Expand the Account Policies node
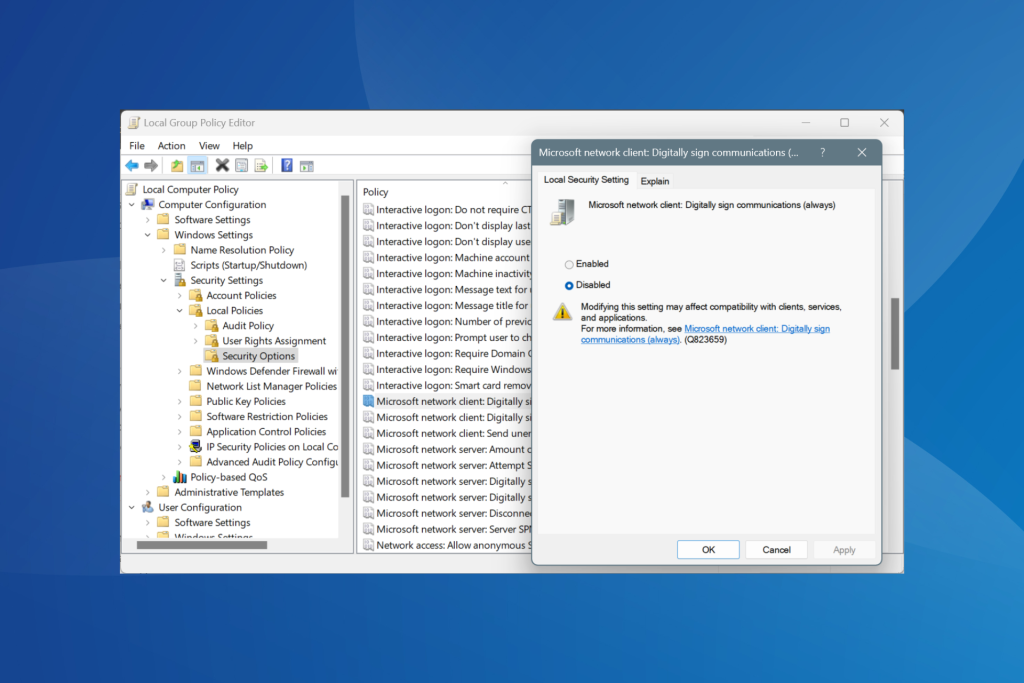1024x683 pixels. (181, 295)
